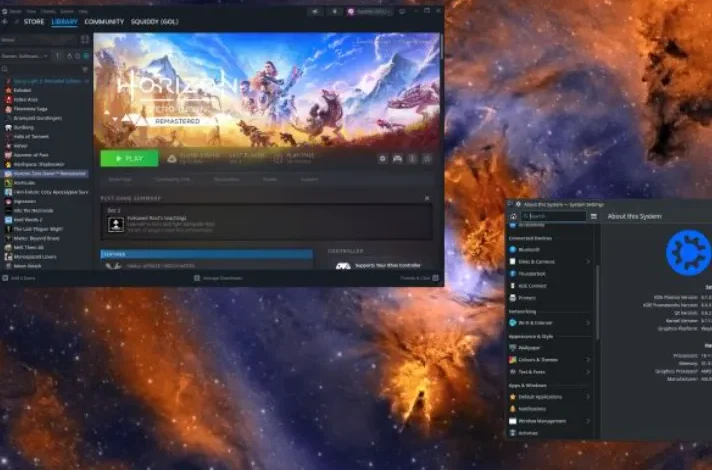Toggle the ready-to-play filter icon in library
Image resolution: width=712 pixels, height=470 pixels.
[86, 56]
